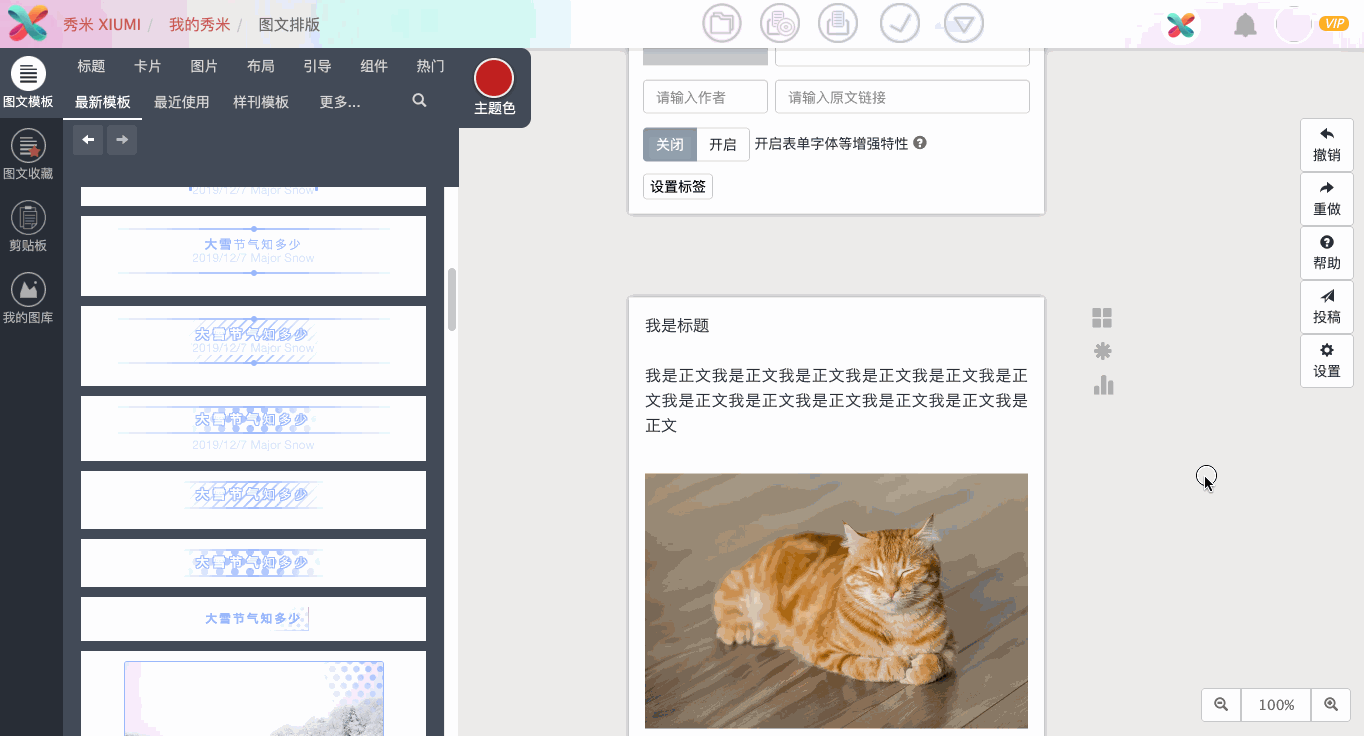
Task: Click the save icon in top toolbar
Action: (838, 23)
